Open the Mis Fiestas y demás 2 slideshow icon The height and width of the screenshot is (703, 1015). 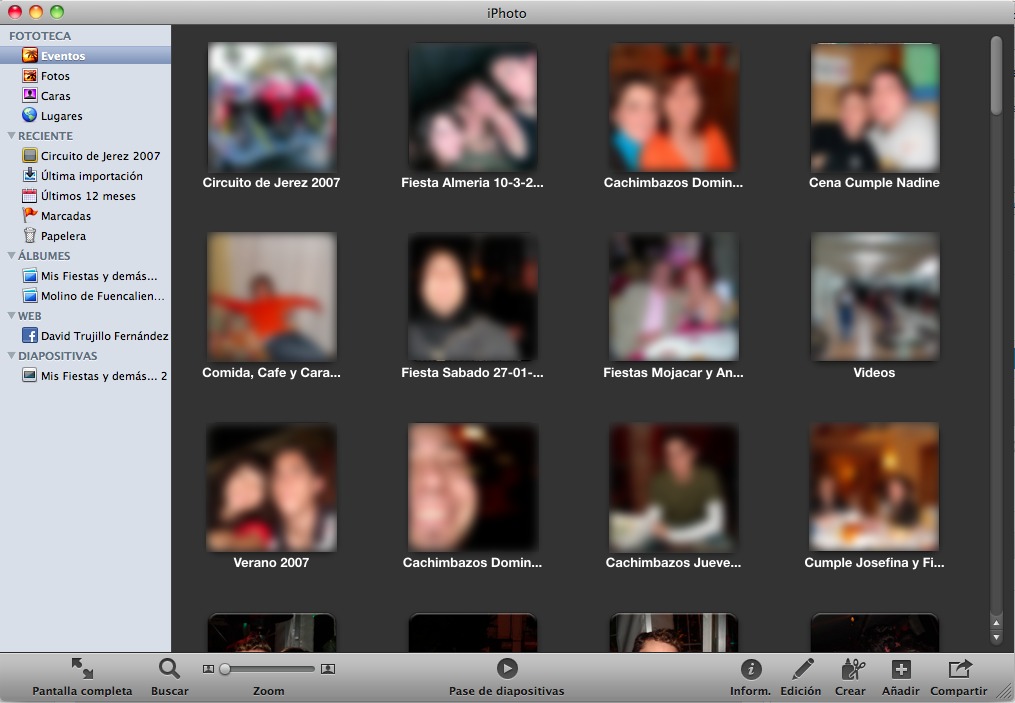coord(30,375)
